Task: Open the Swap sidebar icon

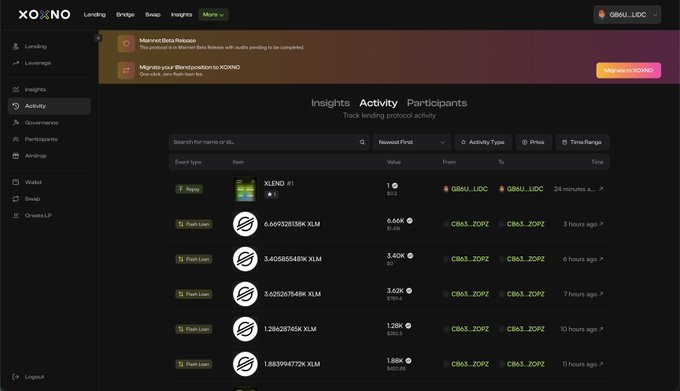Action: 16,199
